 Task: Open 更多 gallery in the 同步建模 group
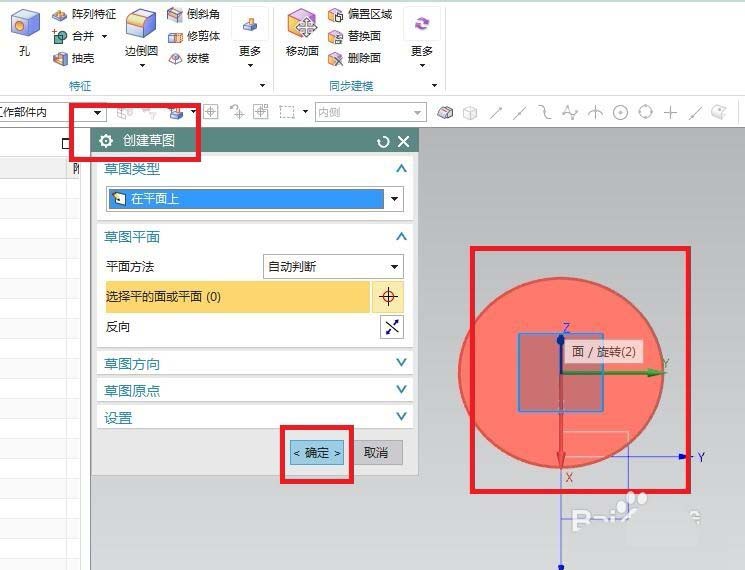point(422,38)
